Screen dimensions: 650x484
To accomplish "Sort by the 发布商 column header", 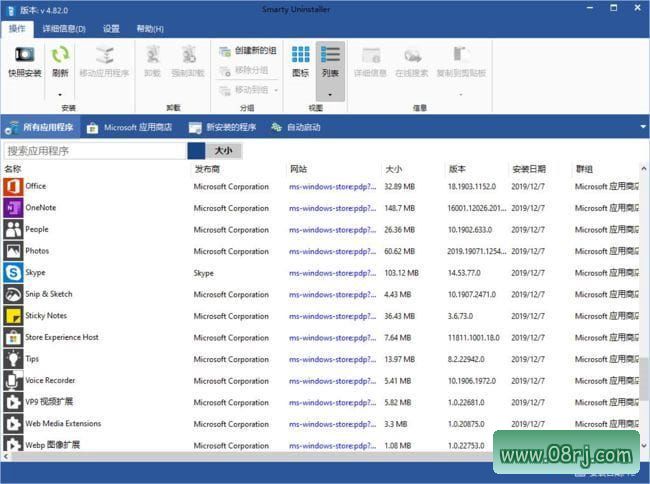I will pyautogui.click(x=207, y=169).
